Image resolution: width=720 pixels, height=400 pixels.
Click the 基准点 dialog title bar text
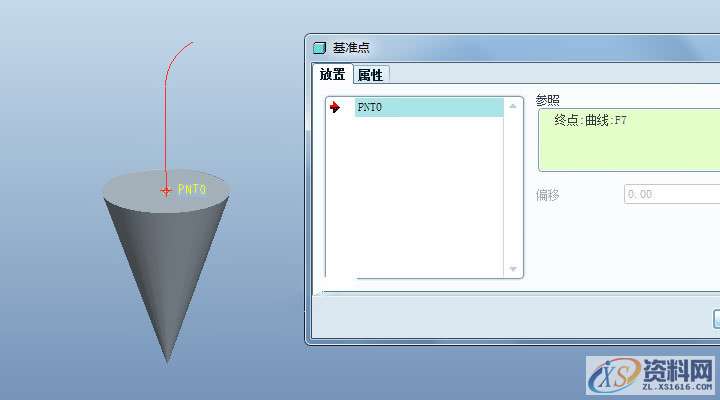click(352, 48)
